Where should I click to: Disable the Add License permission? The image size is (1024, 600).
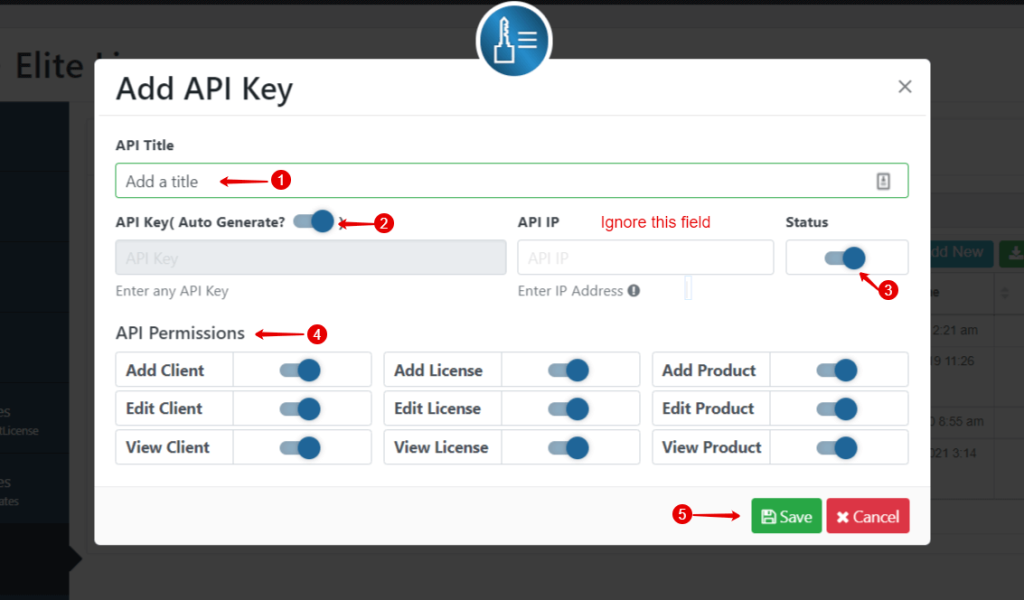(x=571, y=369)
